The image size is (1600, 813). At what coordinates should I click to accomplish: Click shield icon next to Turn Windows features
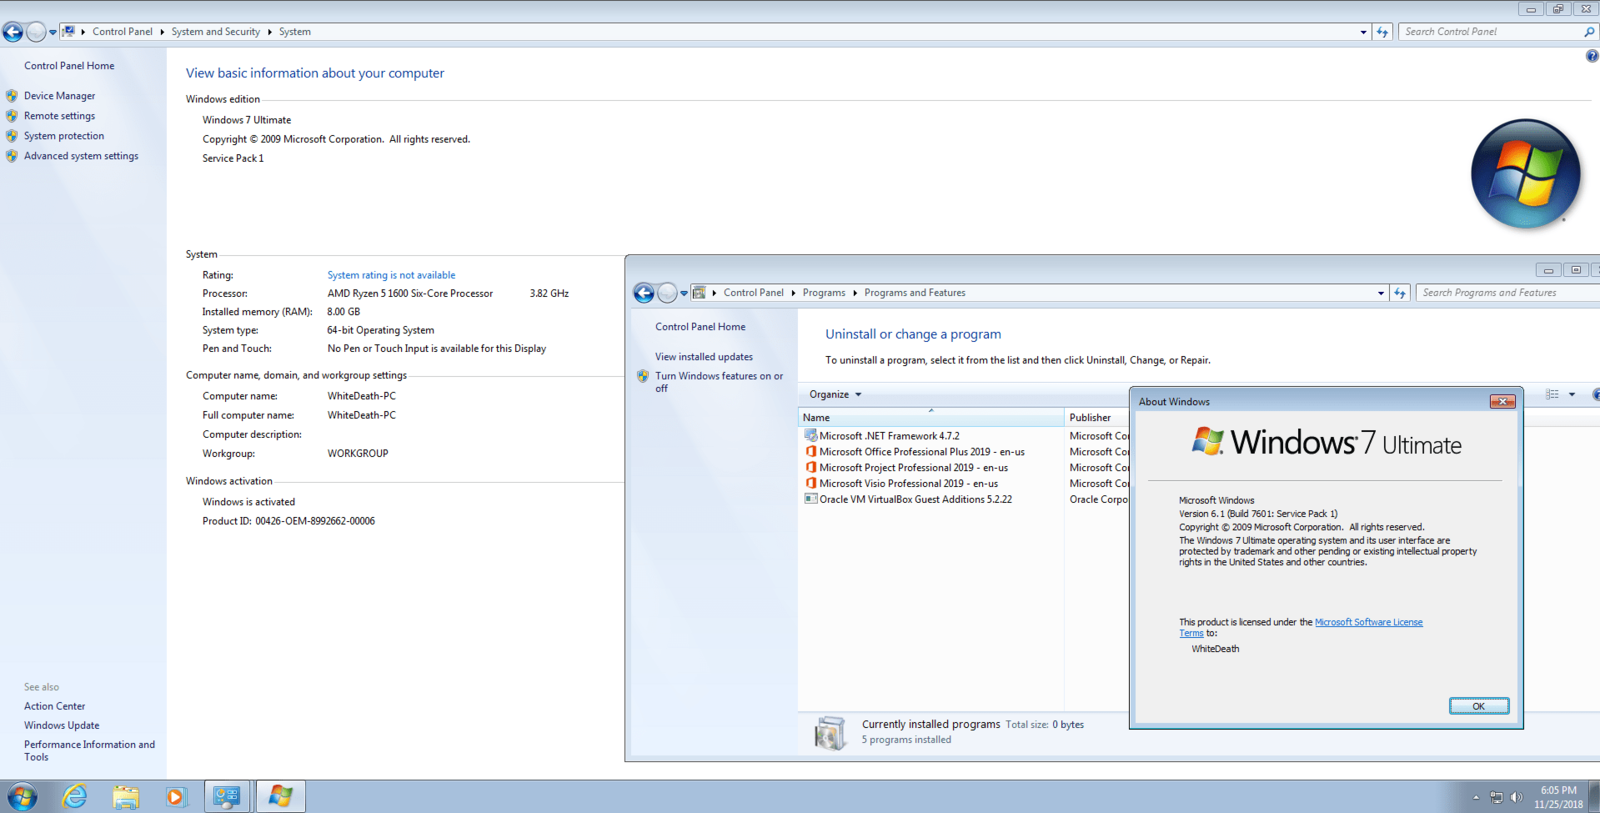point(643,377)
